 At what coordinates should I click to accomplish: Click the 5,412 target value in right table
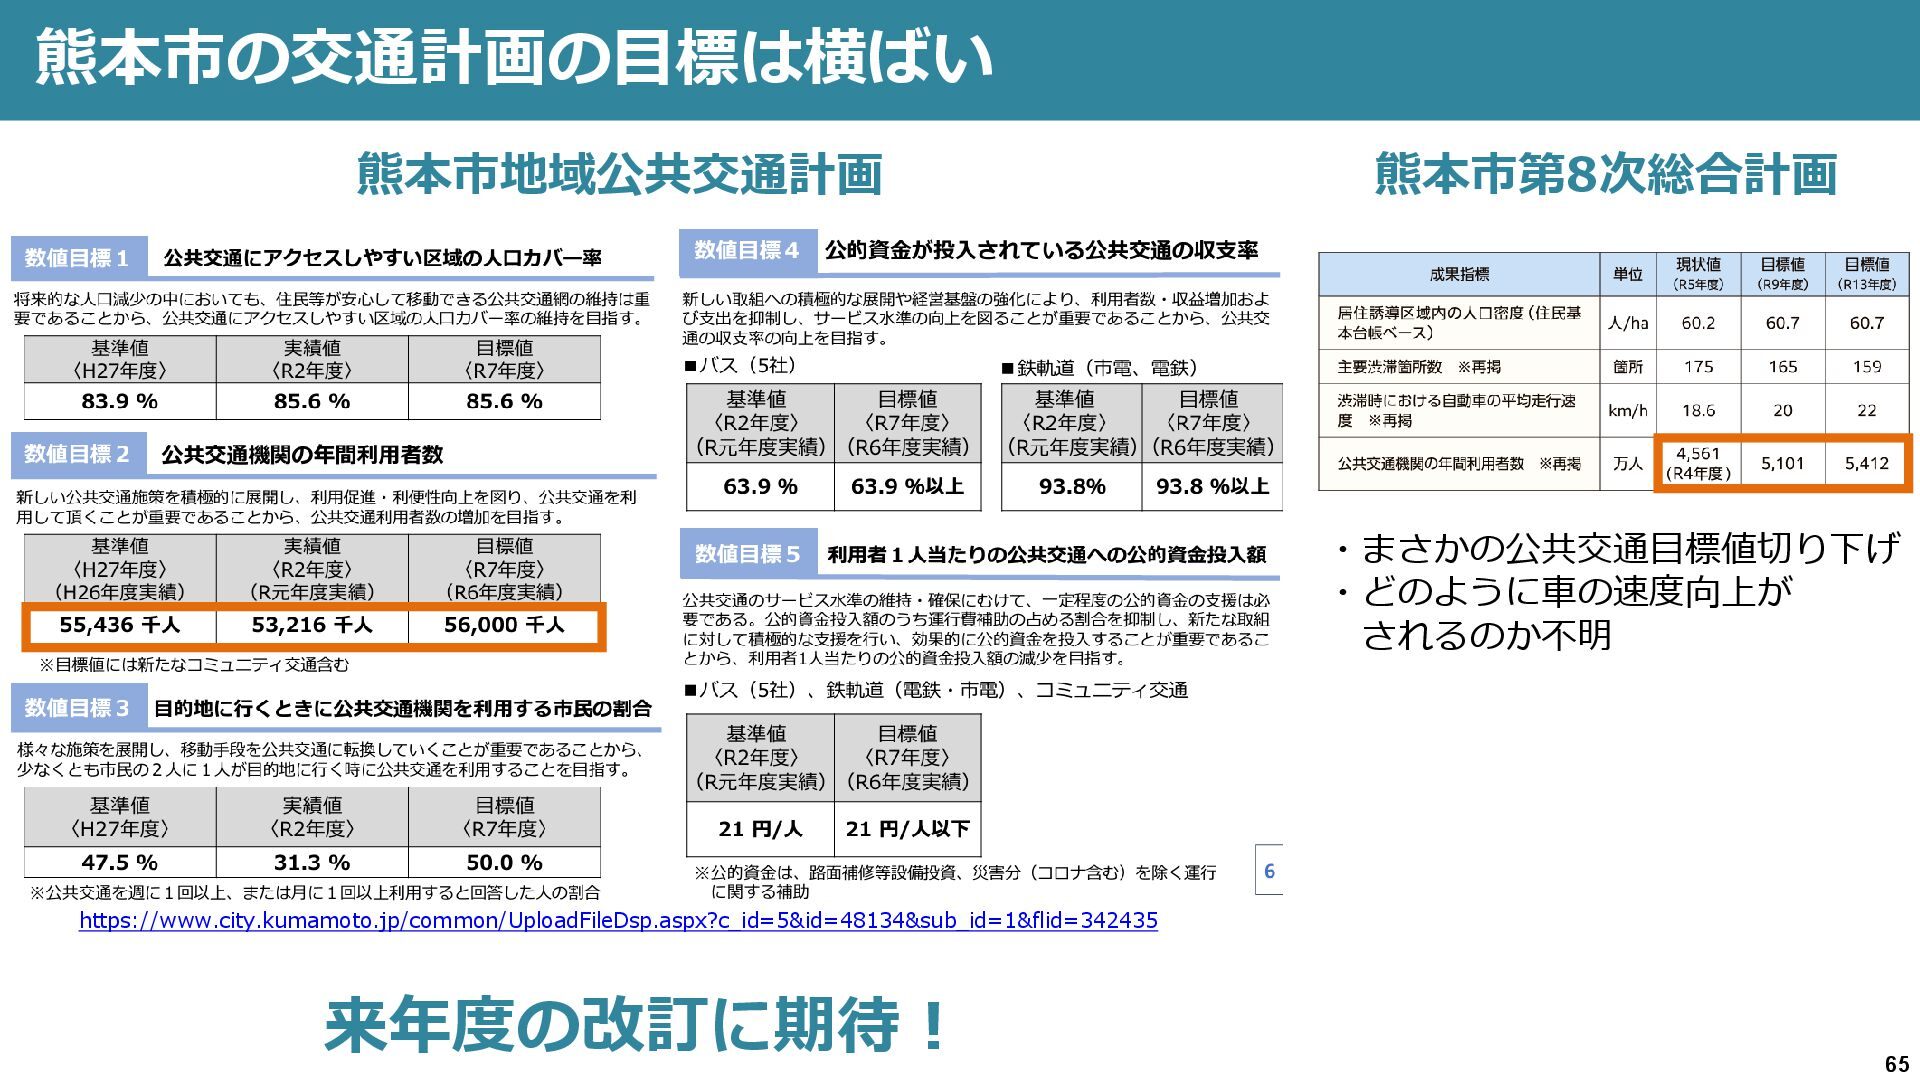(x=1866, y=463)
